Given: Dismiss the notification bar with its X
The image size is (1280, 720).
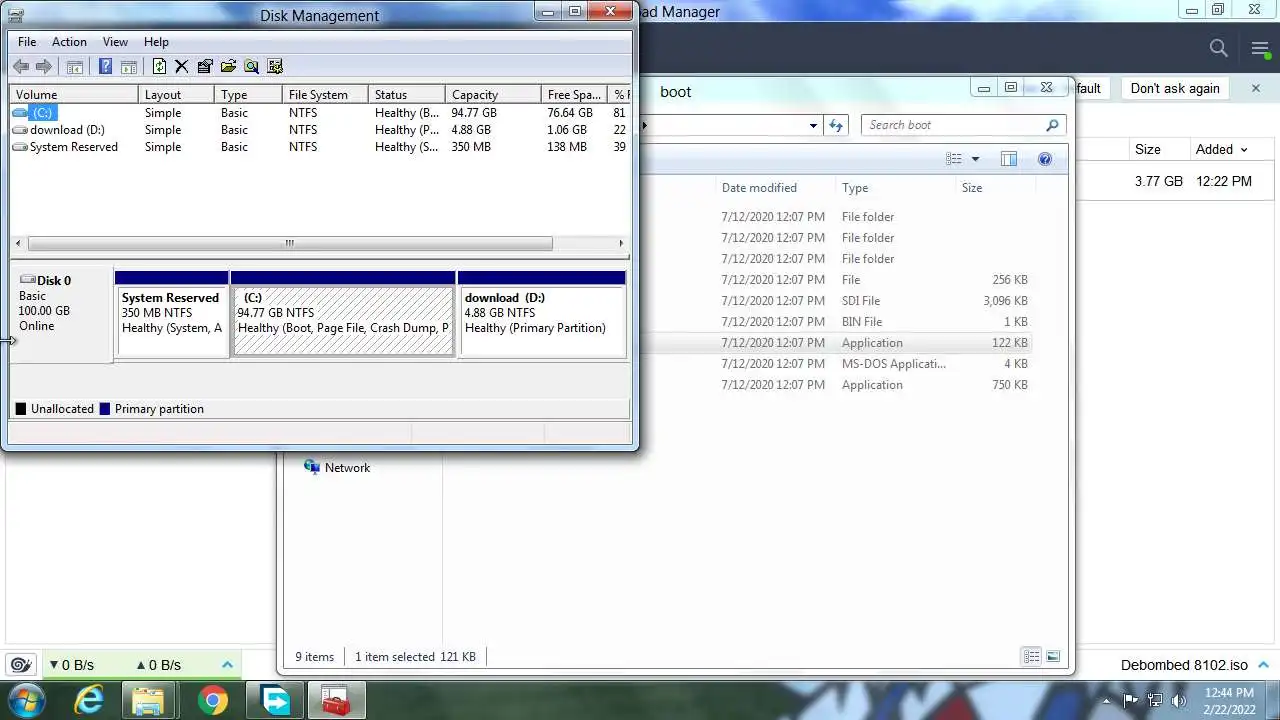Looking at the screenshot, I should [x=1256, y=88].
